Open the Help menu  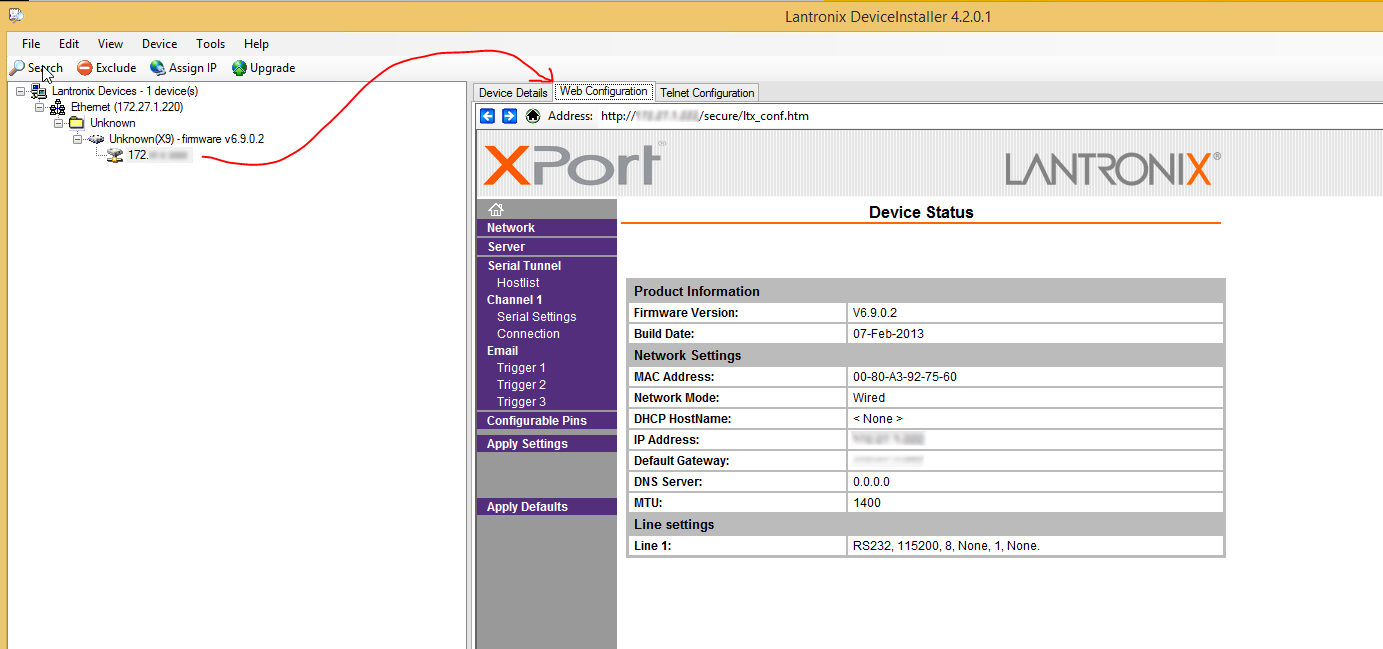point(257,44)
